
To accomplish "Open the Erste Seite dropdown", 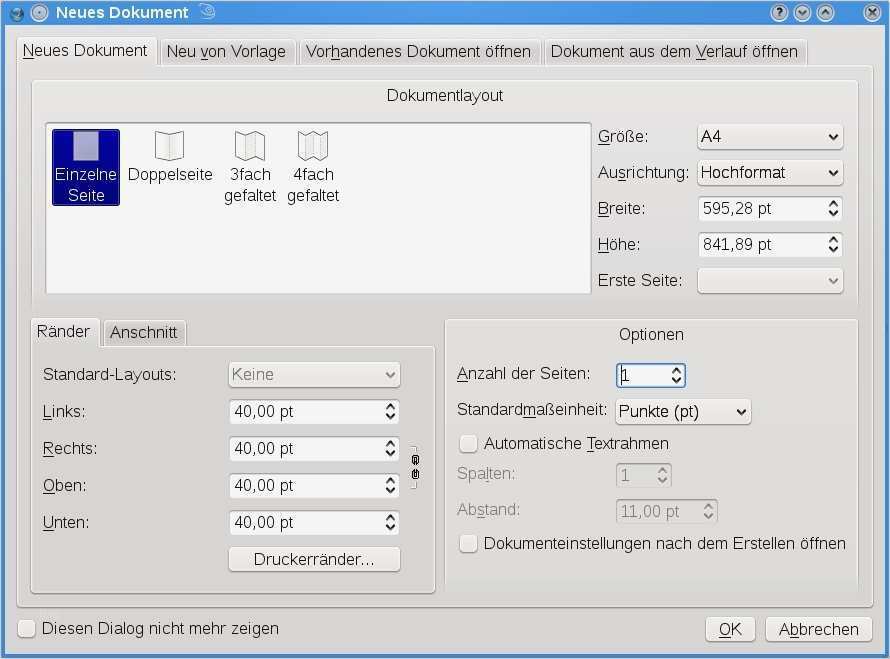I will coord(770,280).
